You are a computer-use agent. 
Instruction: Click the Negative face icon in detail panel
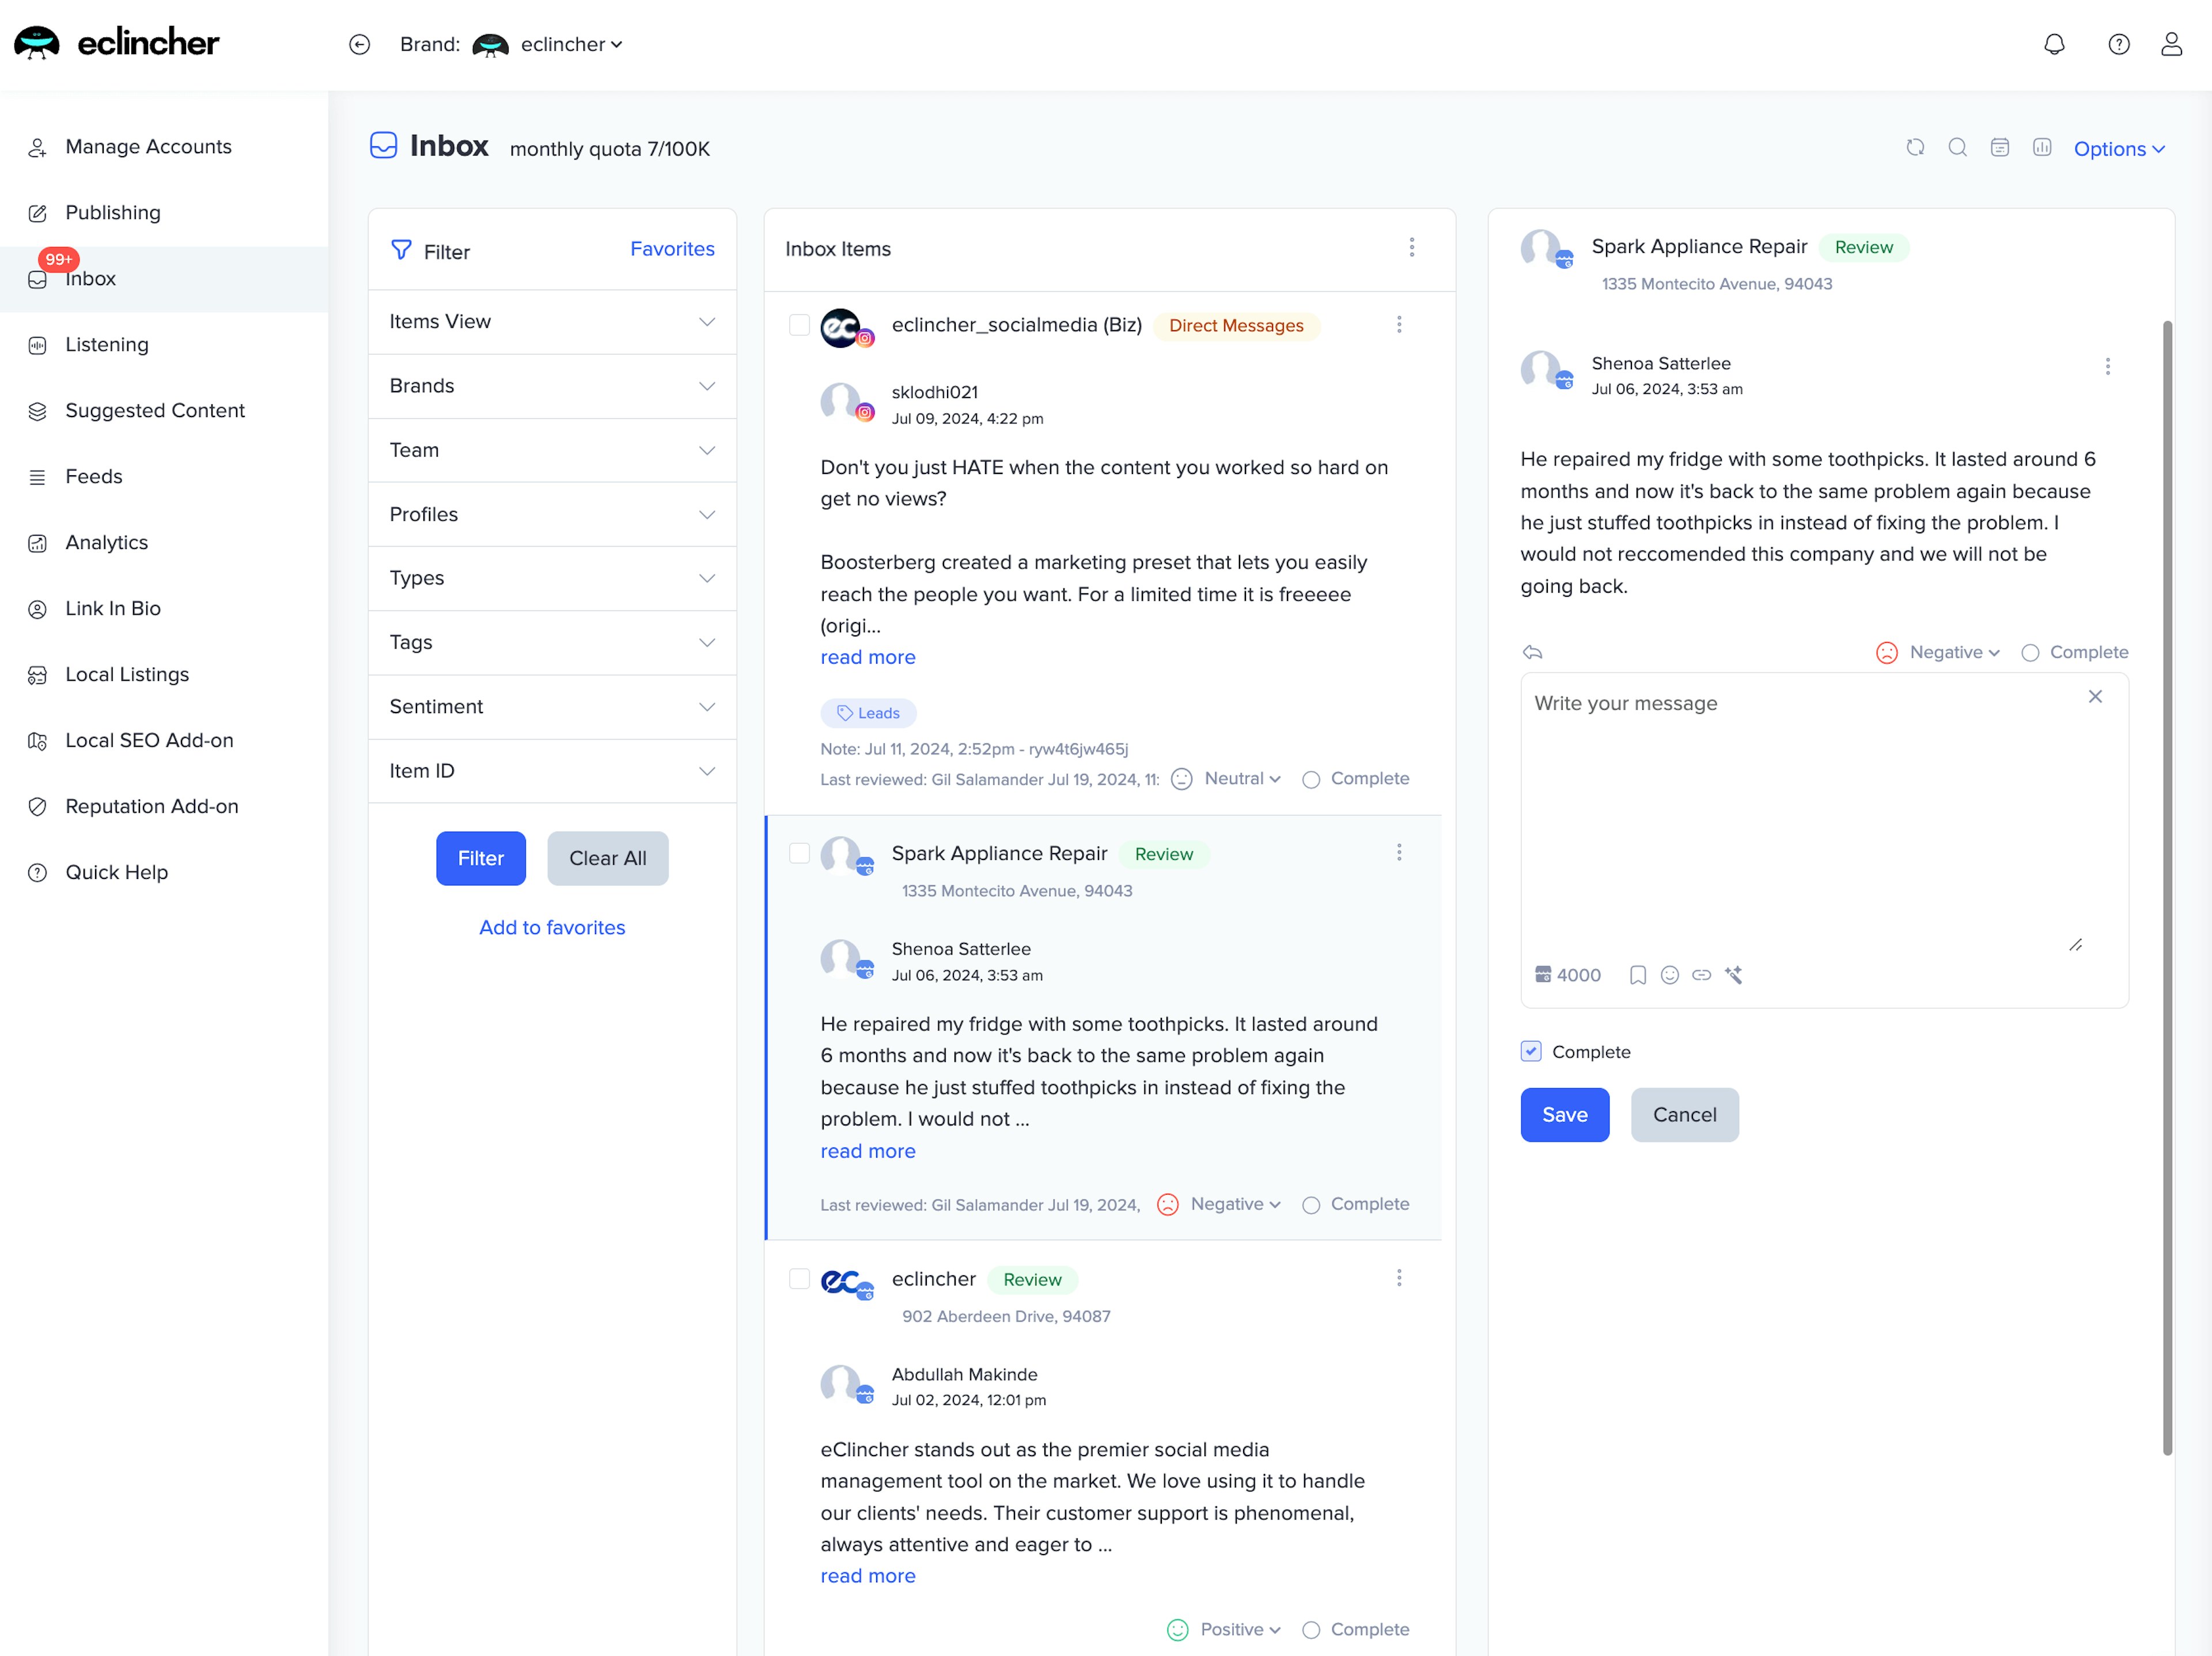[1886, 652]
